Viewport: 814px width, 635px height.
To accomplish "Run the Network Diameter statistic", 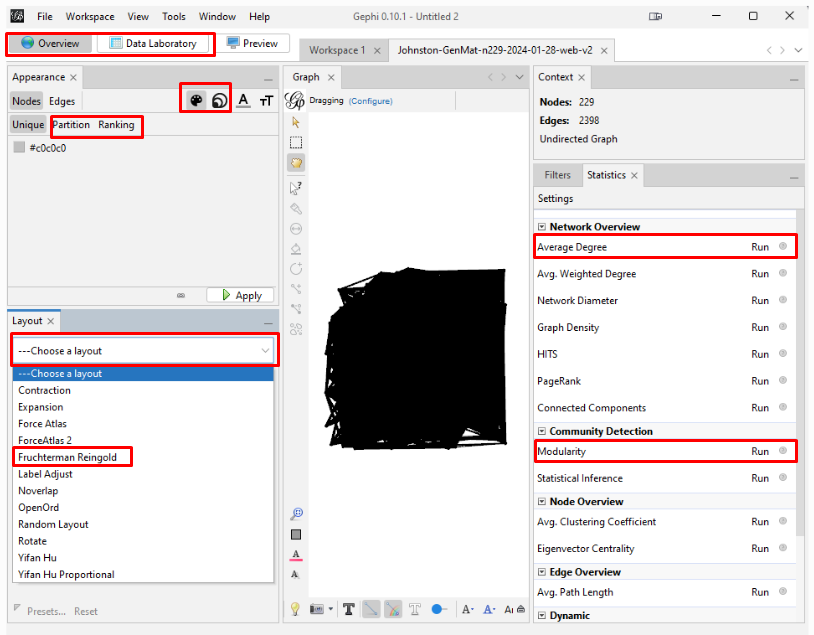I will click(x=759, y=301).
